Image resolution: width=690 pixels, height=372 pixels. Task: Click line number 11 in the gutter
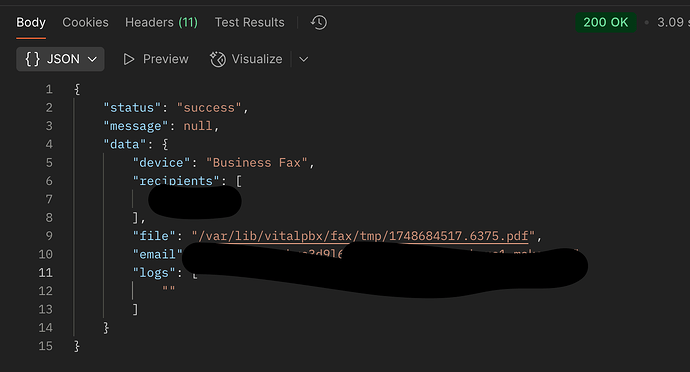tap(45, 273)
